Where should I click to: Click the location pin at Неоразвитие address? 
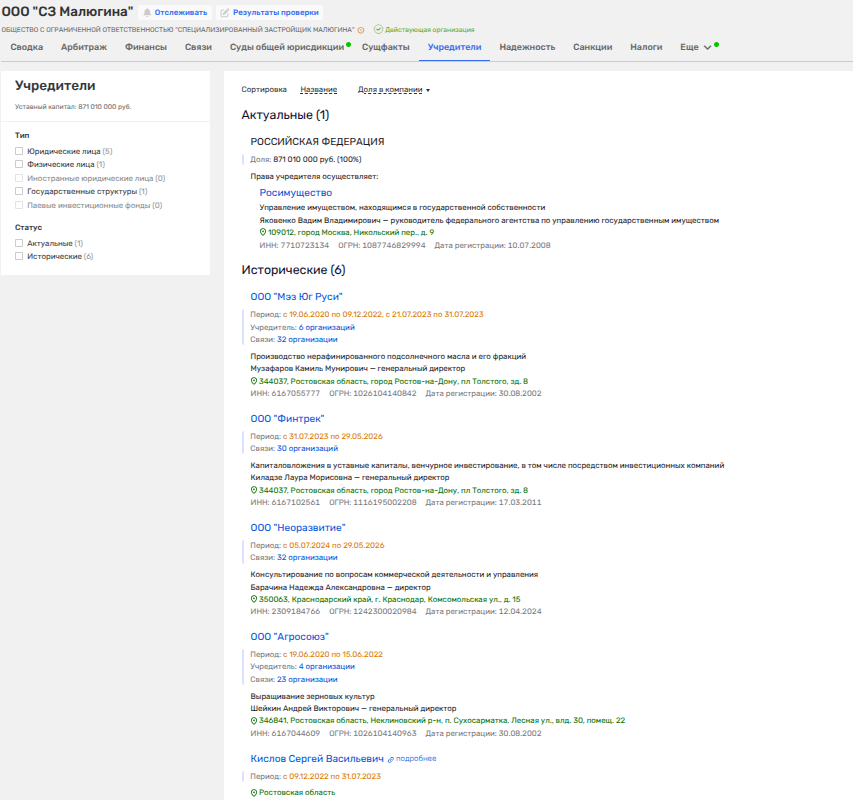tap(254, 599)
